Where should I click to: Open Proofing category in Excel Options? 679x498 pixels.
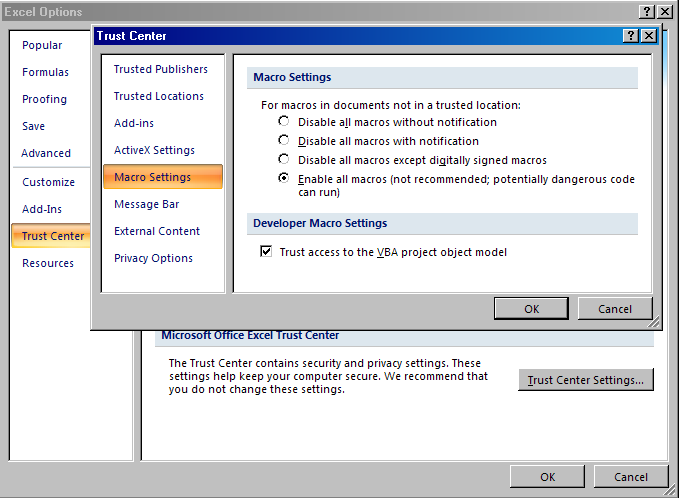45,100
